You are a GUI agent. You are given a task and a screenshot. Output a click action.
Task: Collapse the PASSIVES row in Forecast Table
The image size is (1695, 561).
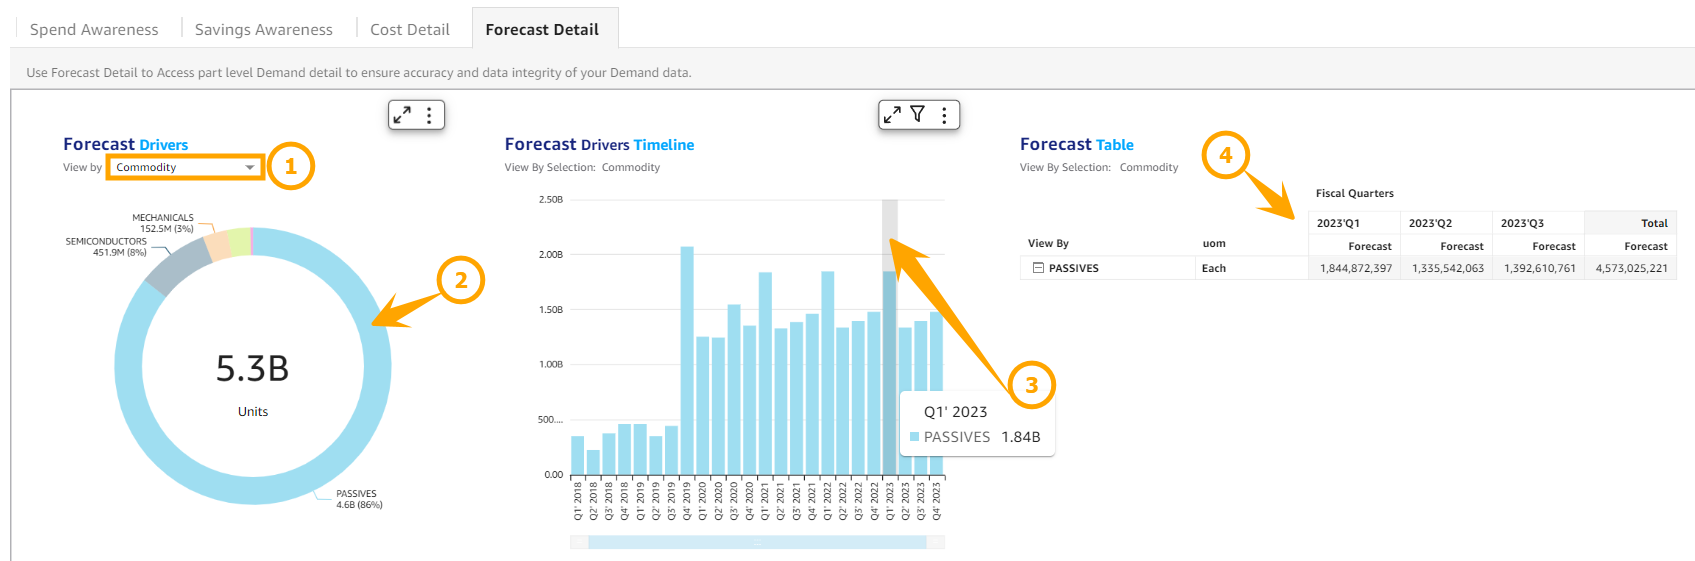pyautogui.click(x=1038, y=268)
